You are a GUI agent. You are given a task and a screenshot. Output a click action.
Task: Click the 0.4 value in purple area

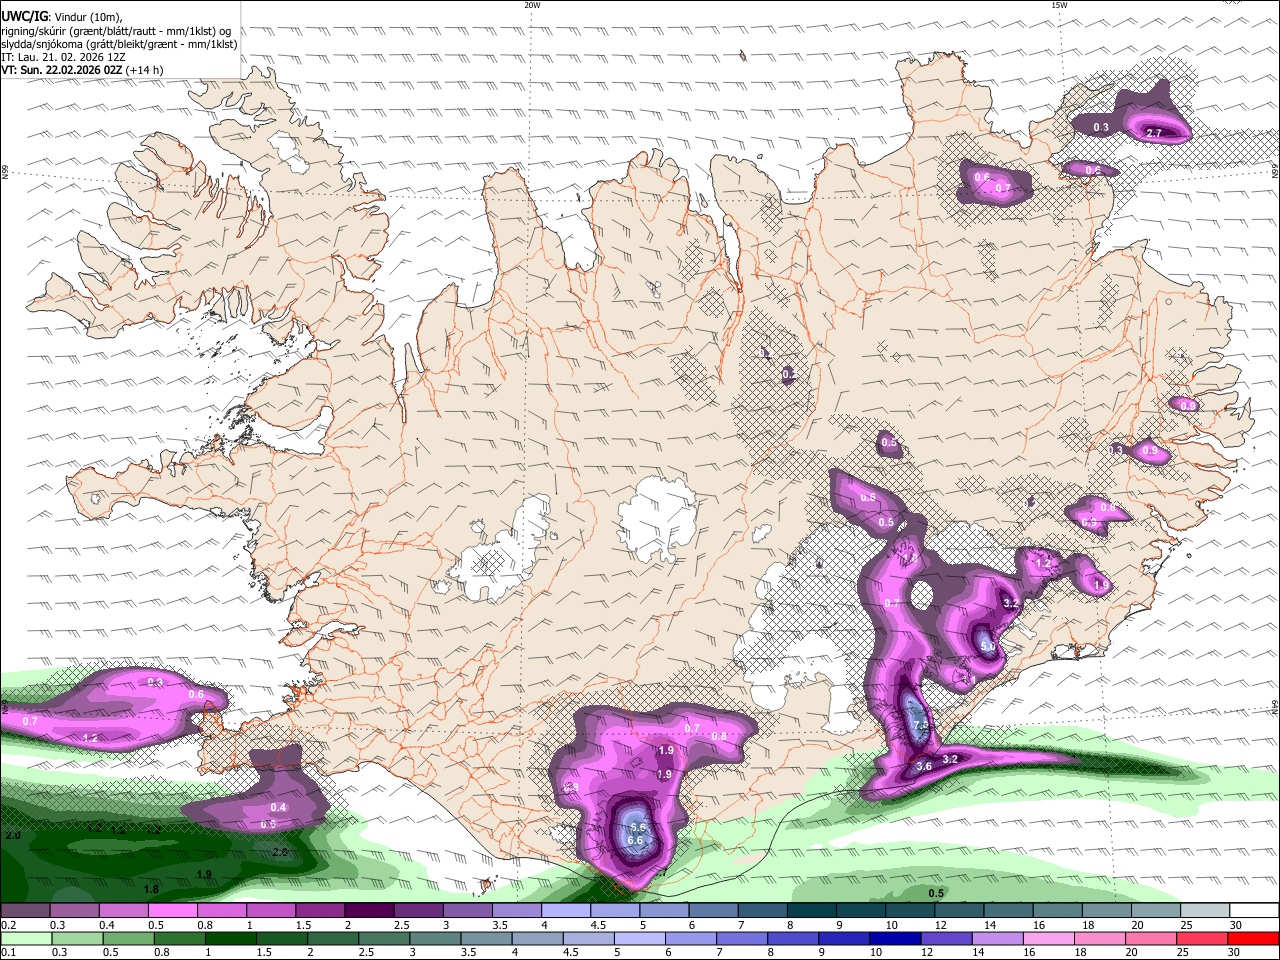[x=278, y=807]
